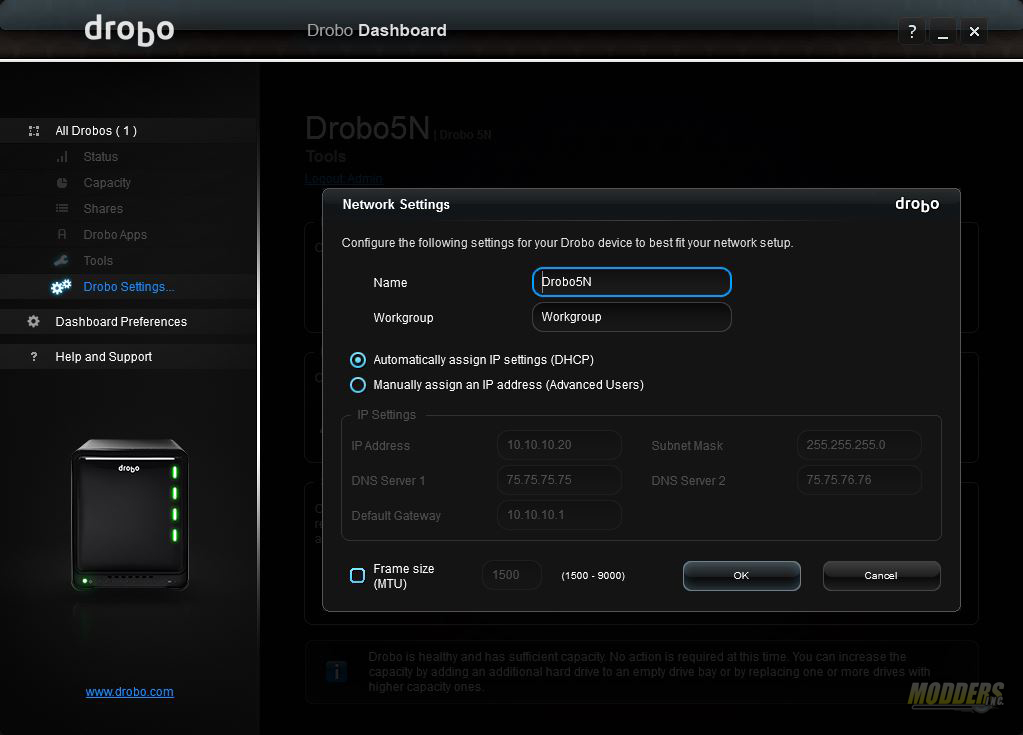Click the Capacity pie icon
The image size is (1023, 735).
62,183
